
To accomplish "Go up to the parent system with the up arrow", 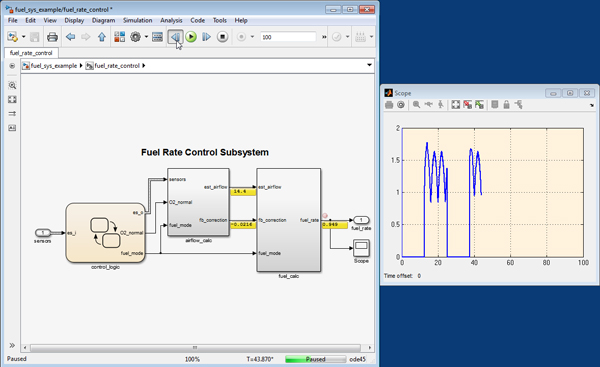I will pos(102,37).
